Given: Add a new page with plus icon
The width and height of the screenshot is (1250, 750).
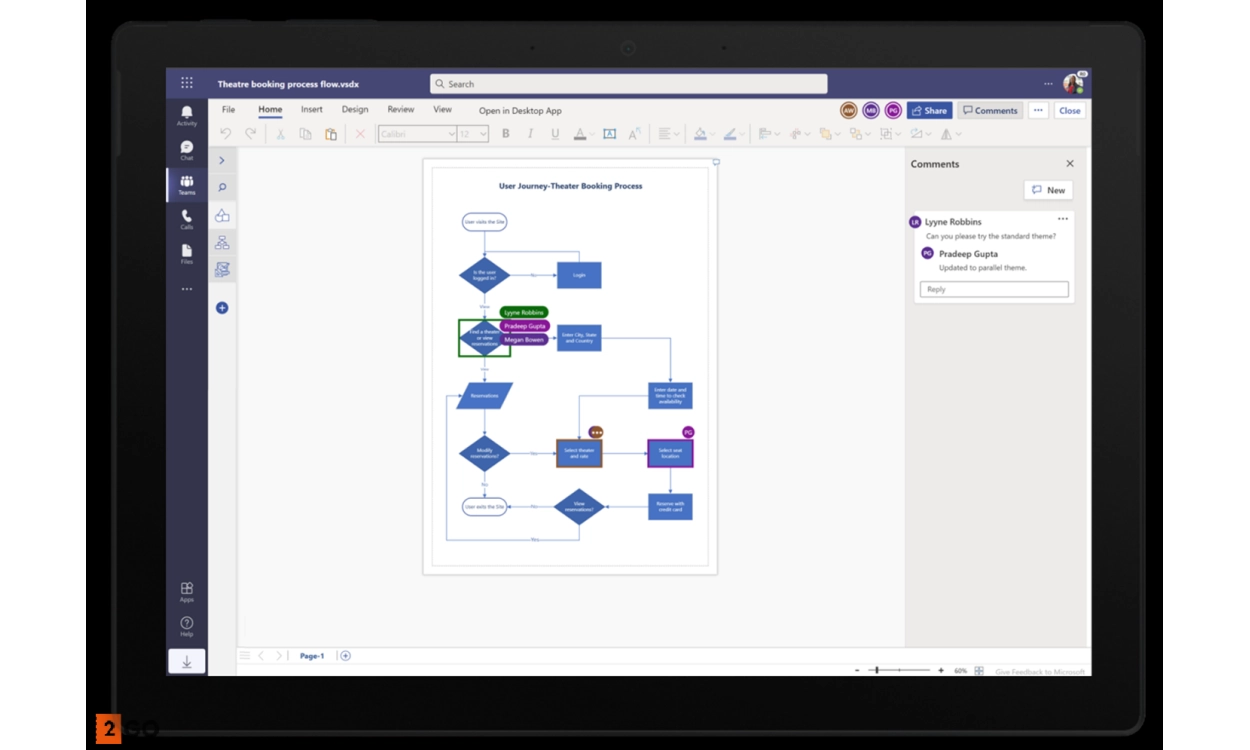Looking at the screenshot, I should point(346,656).
